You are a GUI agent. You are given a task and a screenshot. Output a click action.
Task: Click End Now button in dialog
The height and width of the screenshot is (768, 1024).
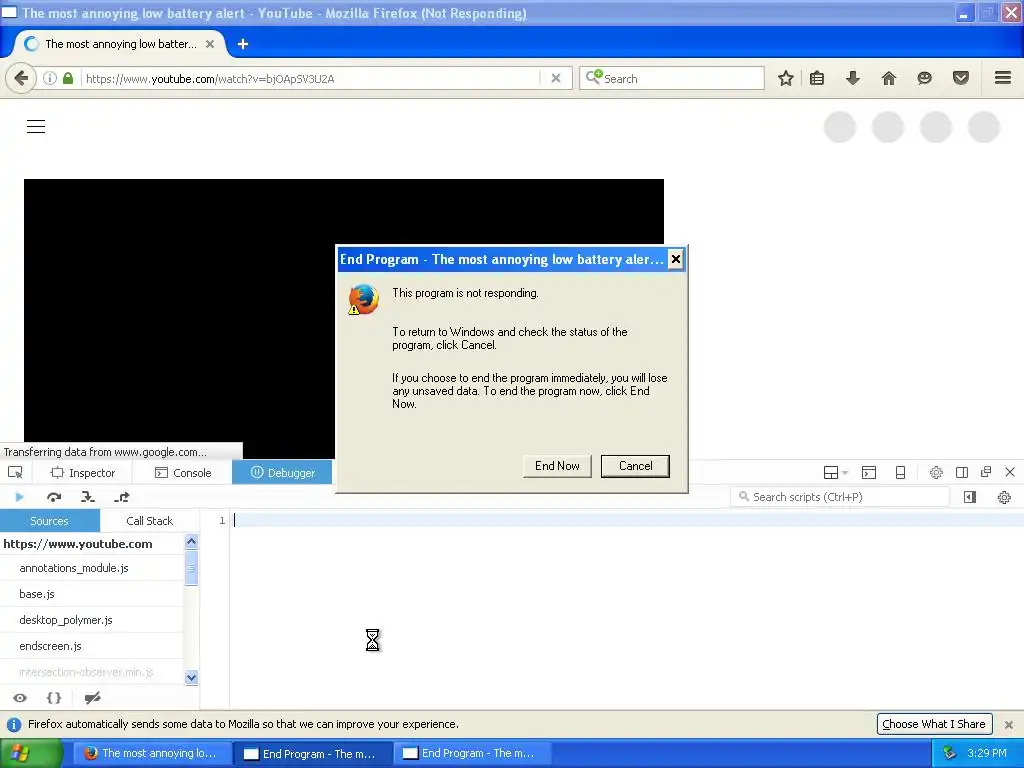[557, 466]
